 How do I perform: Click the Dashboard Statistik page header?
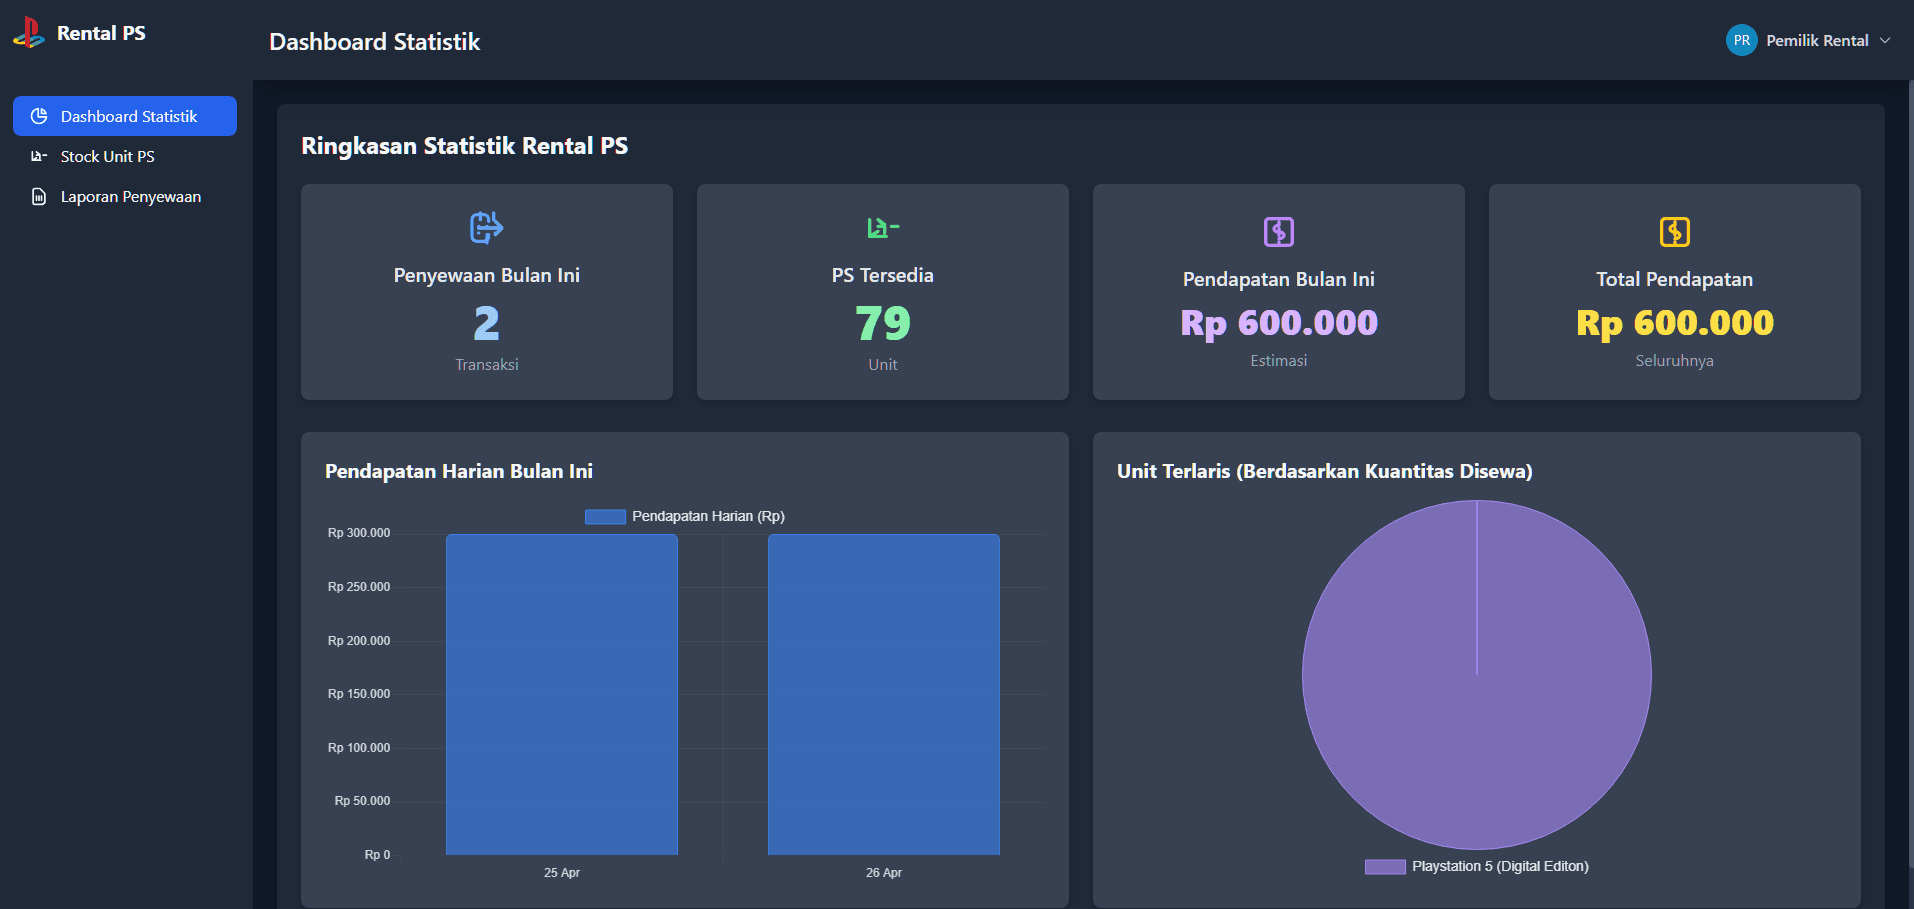[x=375, y=42]
